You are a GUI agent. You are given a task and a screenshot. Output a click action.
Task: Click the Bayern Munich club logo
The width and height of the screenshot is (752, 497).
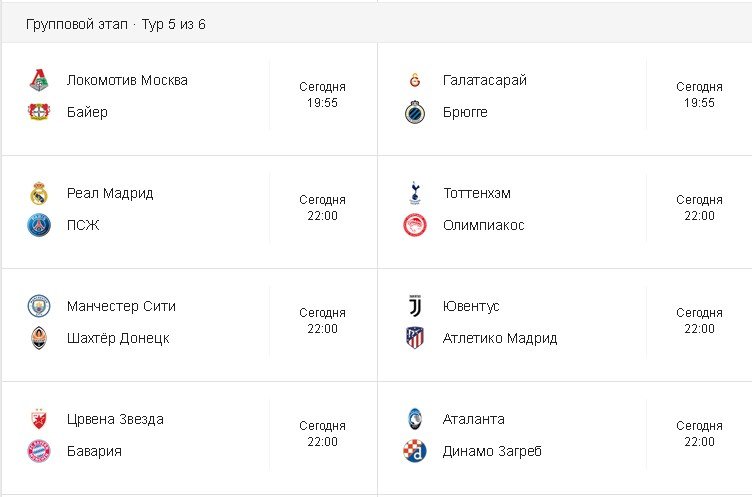coord(39,451)
